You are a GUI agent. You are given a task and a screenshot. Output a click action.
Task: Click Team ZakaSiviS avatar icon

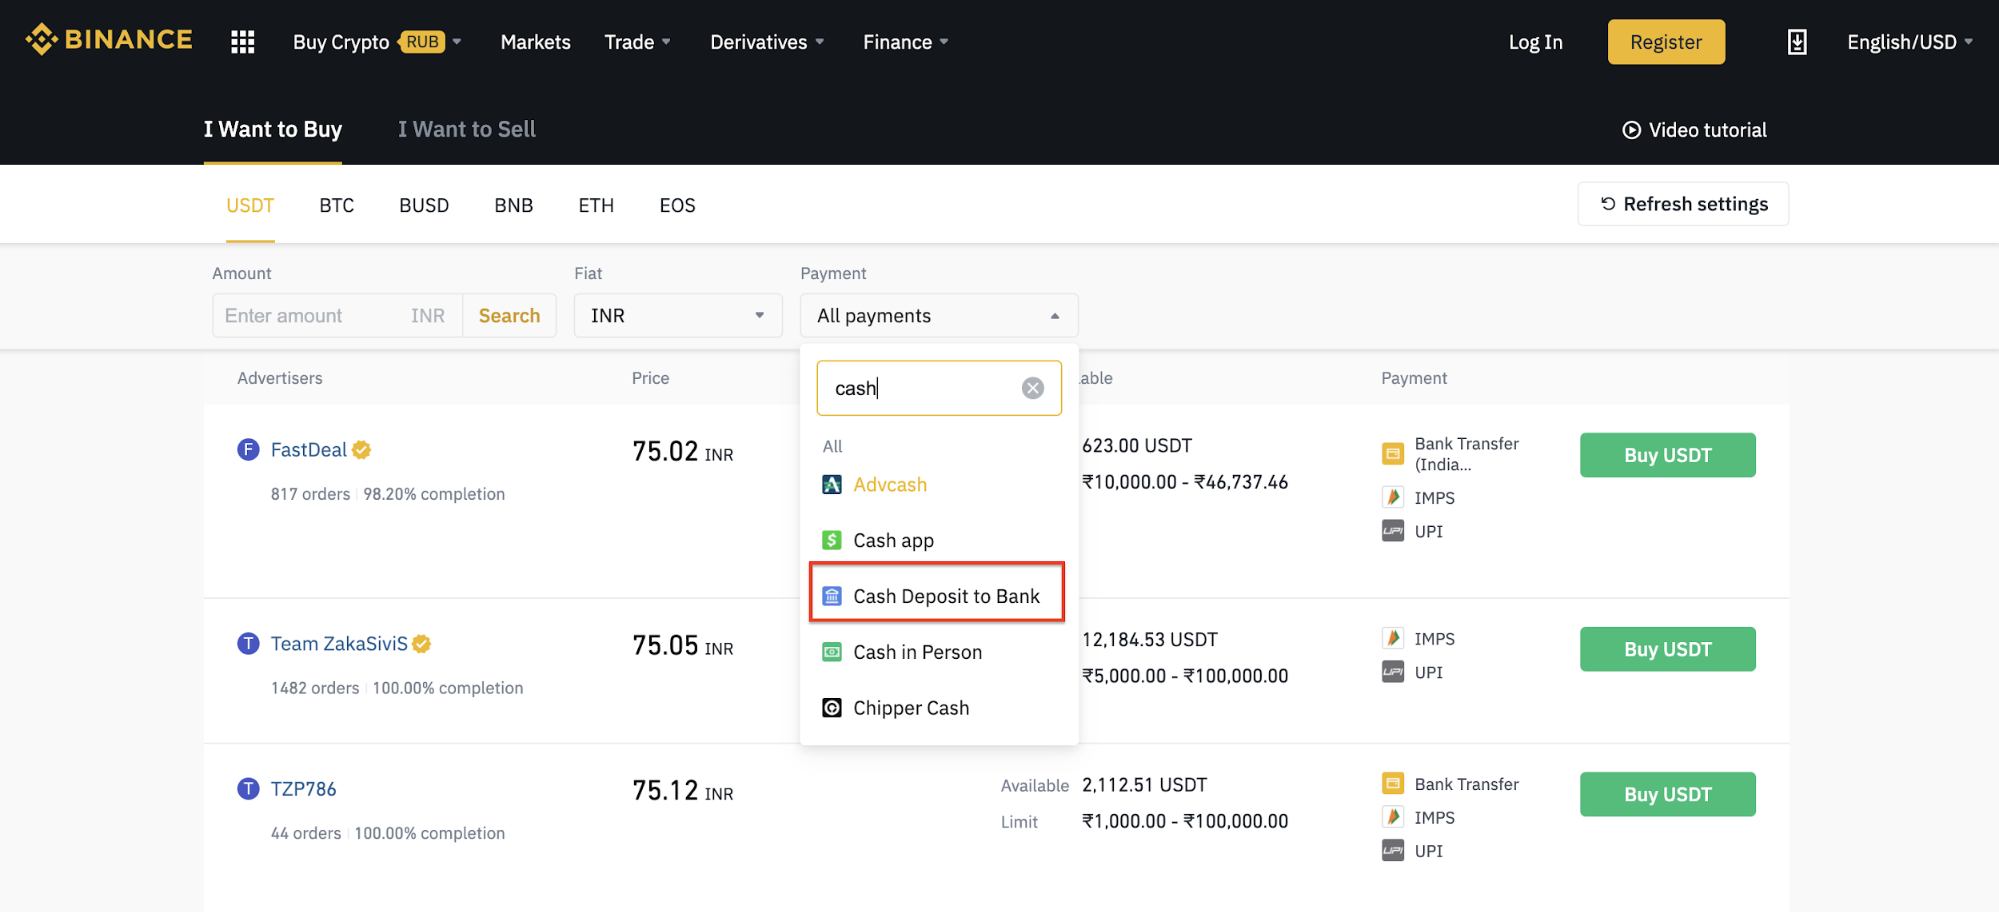[248, 644]
